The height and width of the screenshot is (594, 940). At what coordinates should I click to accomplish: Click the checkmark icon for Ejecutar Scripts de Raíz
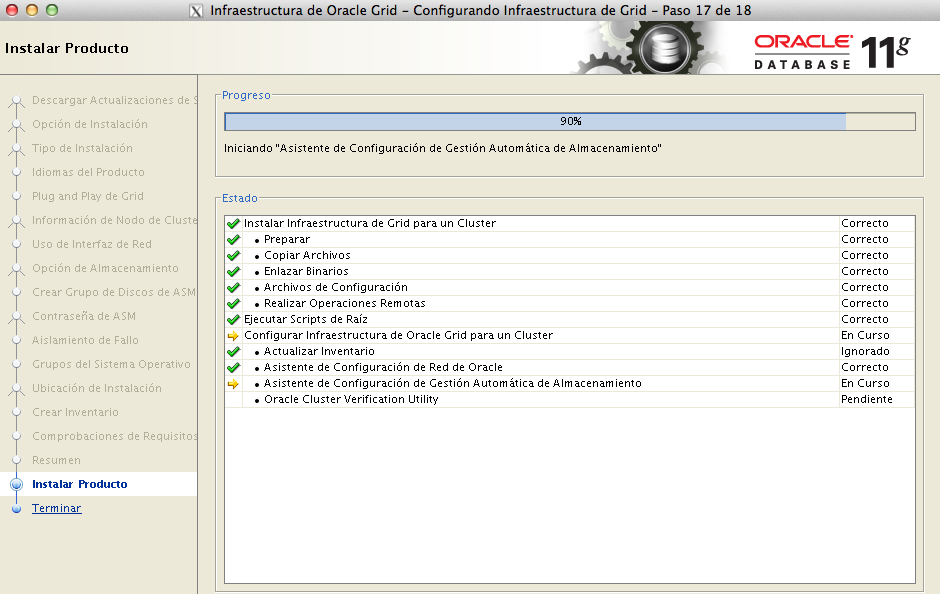pyautogui.click(x=233, y=320)
